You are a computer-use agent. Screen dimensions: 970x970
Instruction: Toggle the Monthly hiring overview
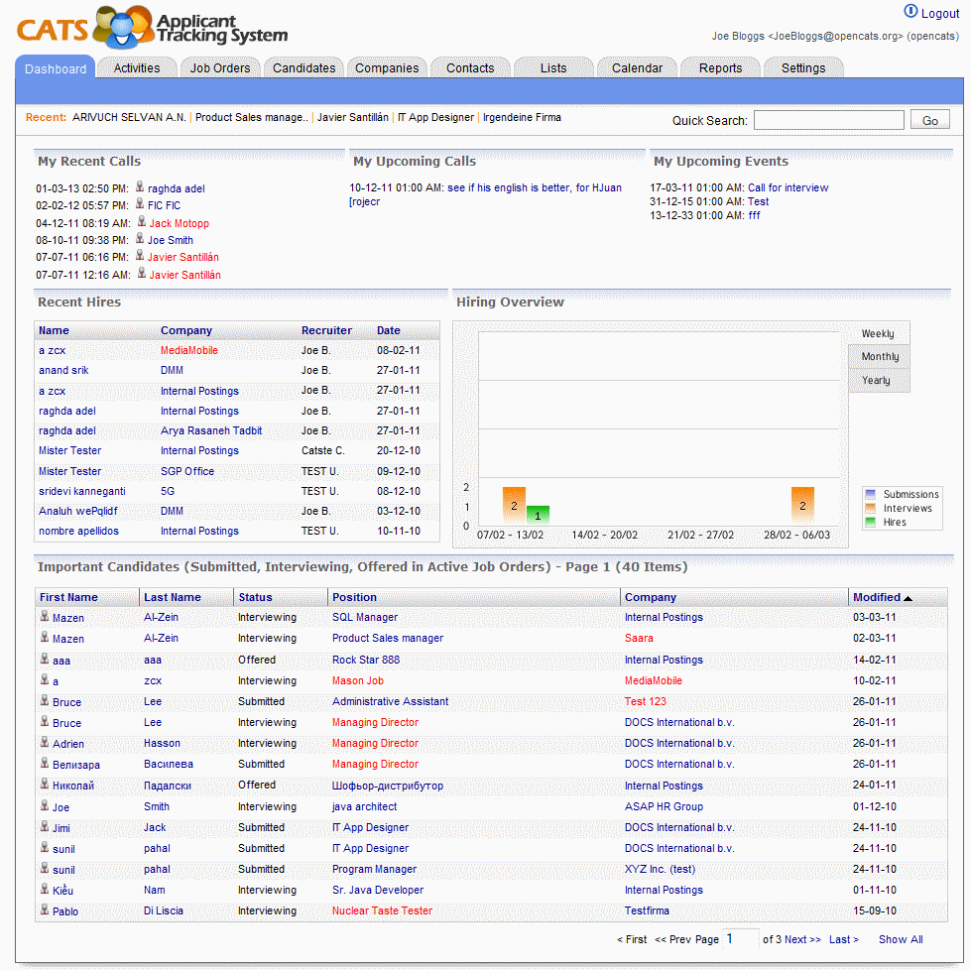879,356
